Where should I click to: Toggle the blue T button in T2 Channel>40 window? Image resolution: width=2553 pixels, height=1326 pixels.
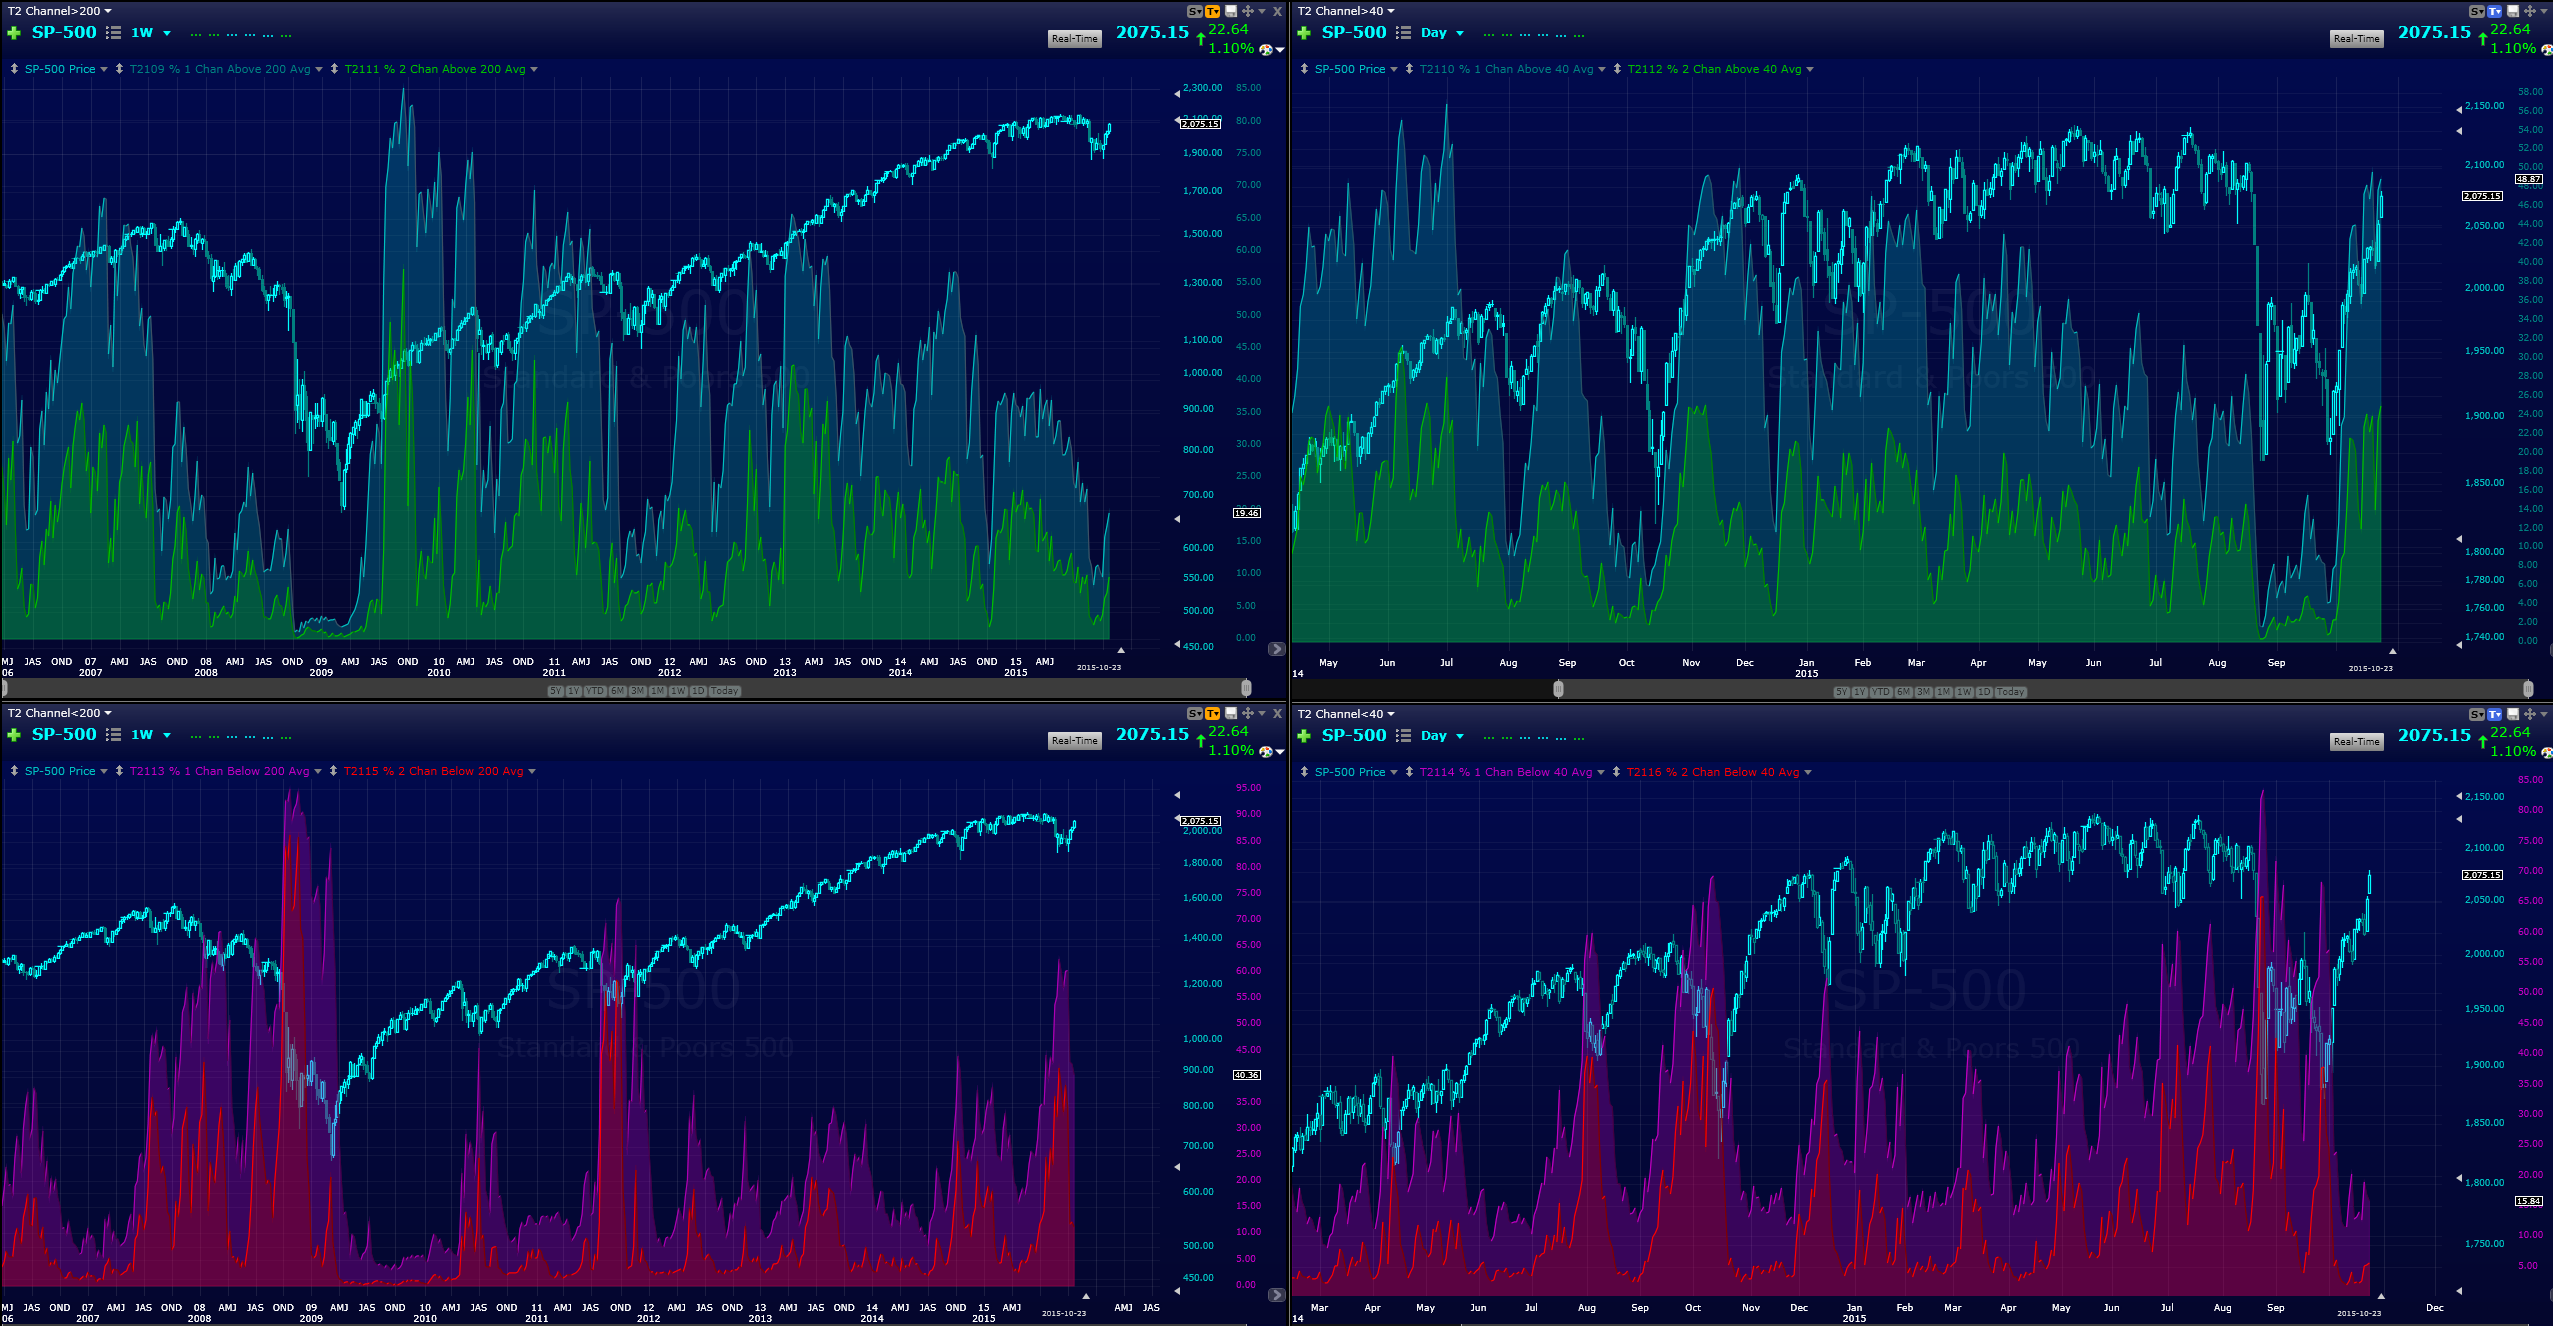click(x=2495, y=12)
